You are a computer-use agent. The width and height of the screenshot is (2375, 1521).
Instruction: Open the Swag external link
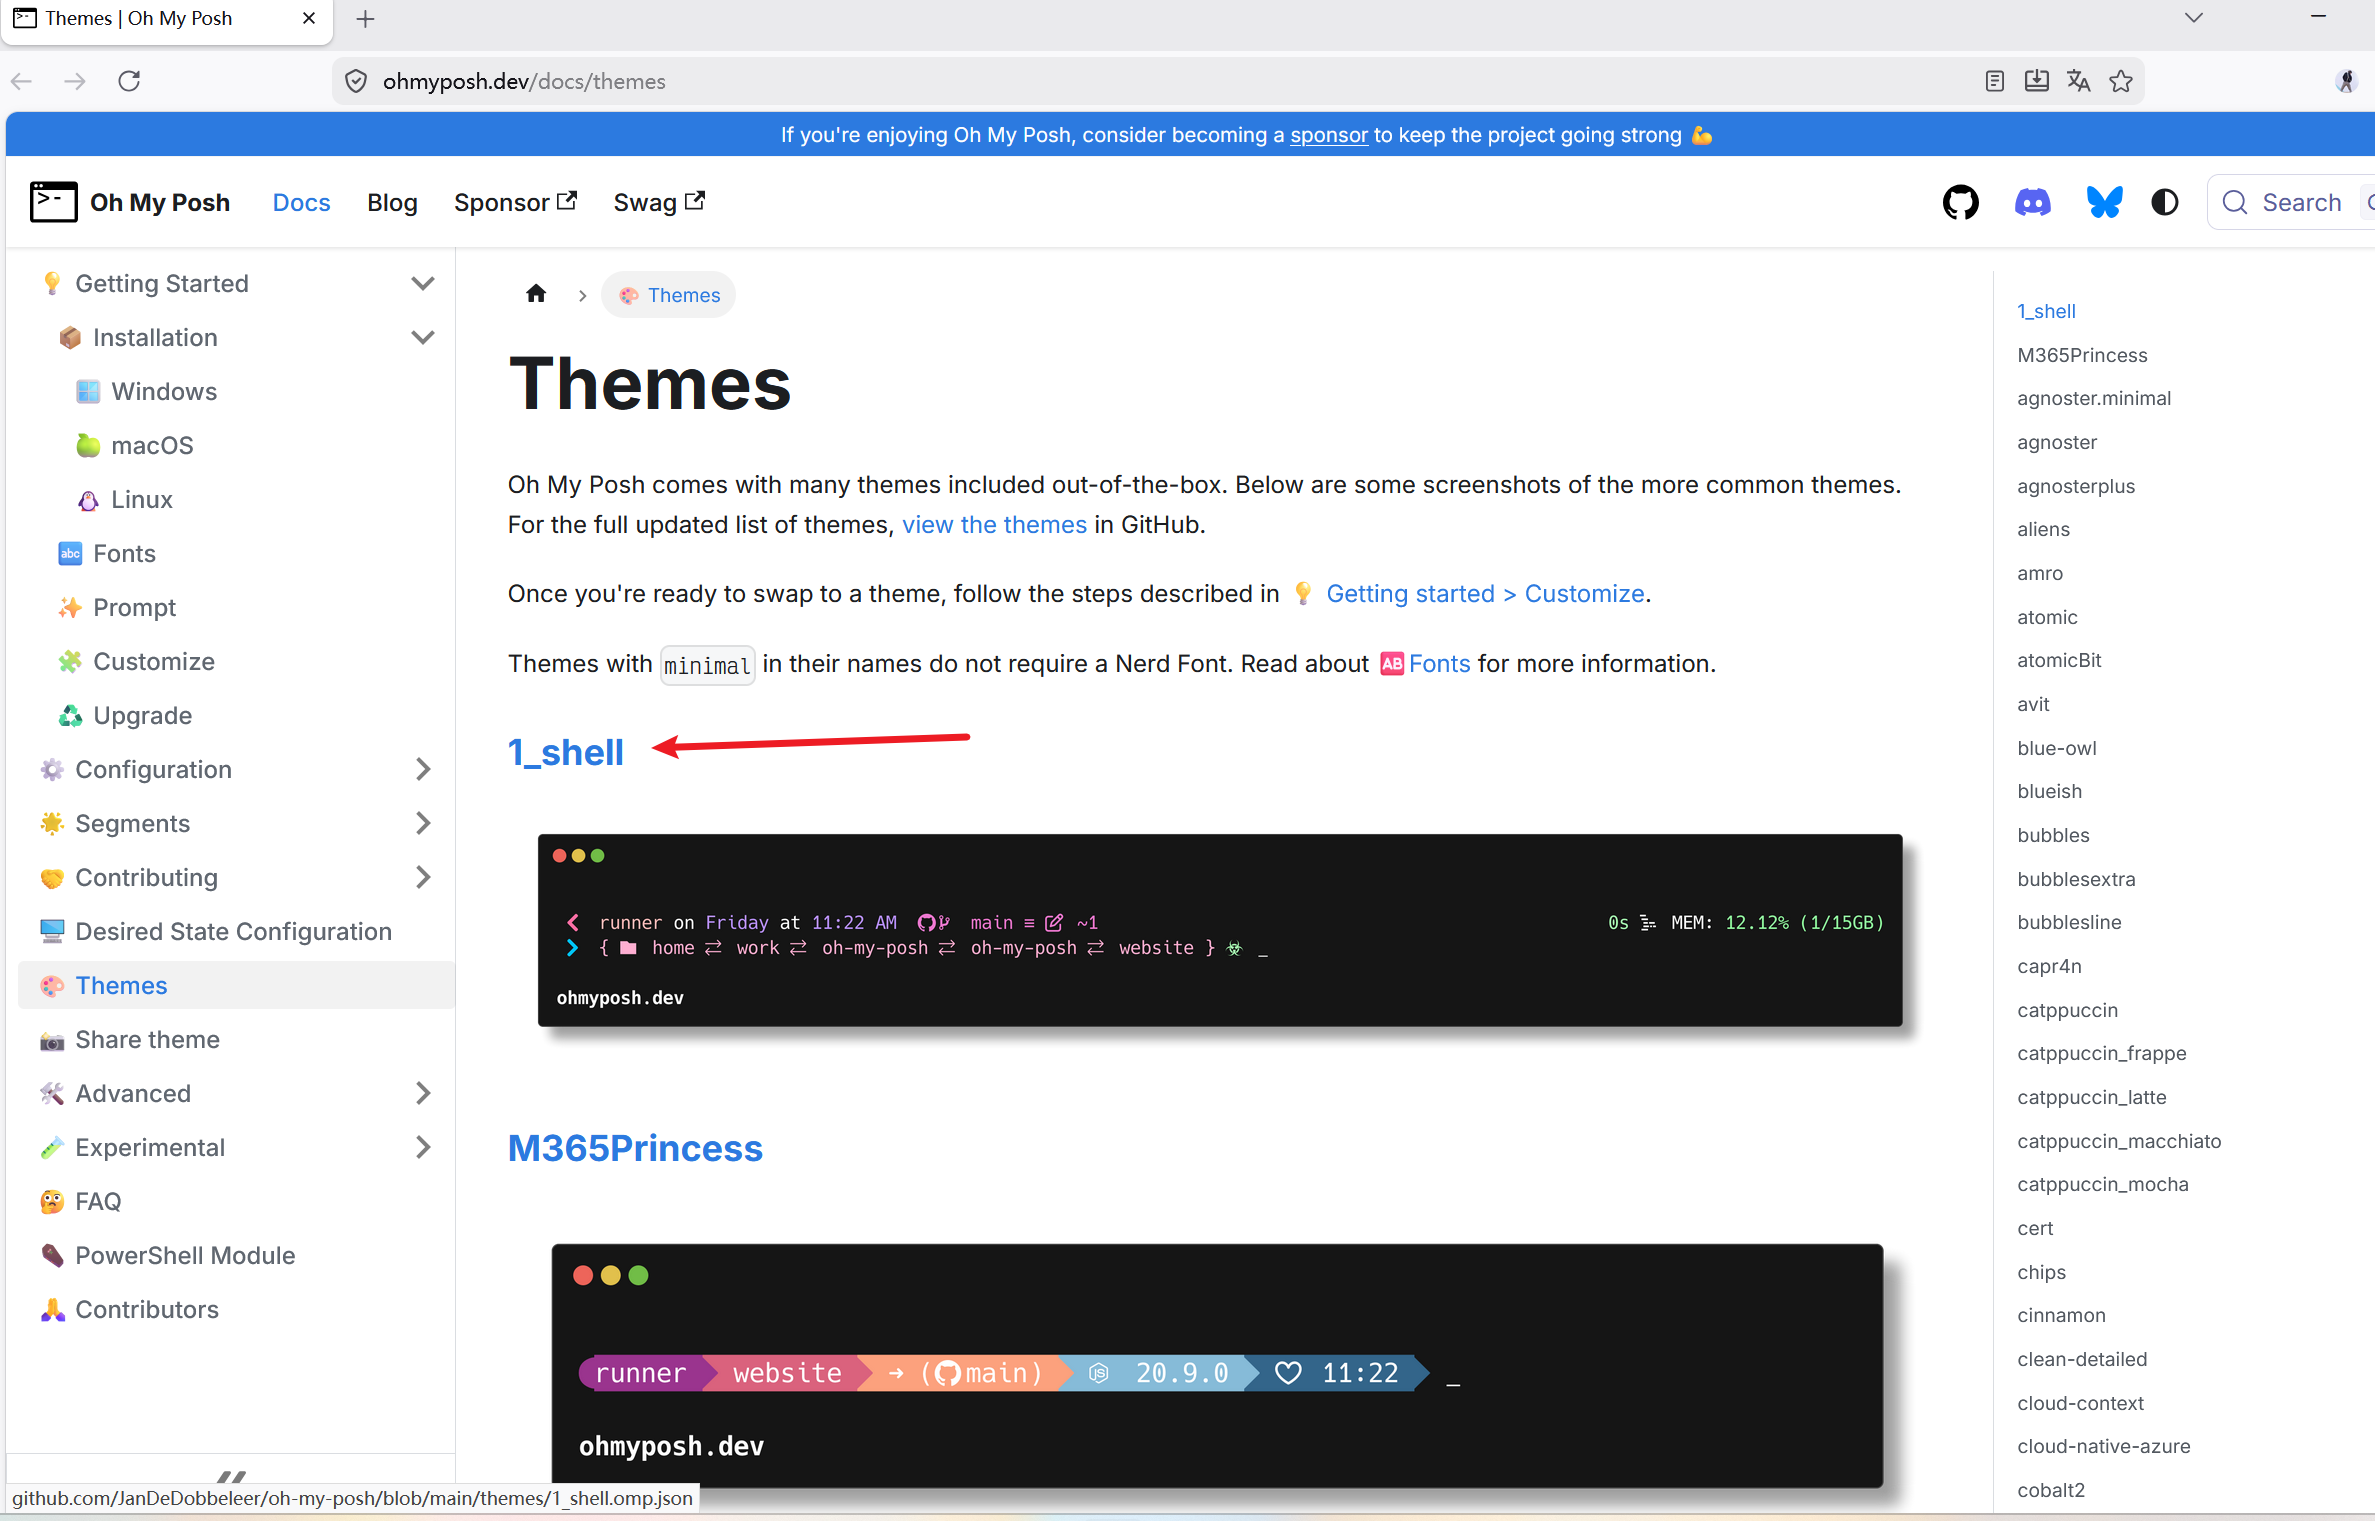point(659,203)
